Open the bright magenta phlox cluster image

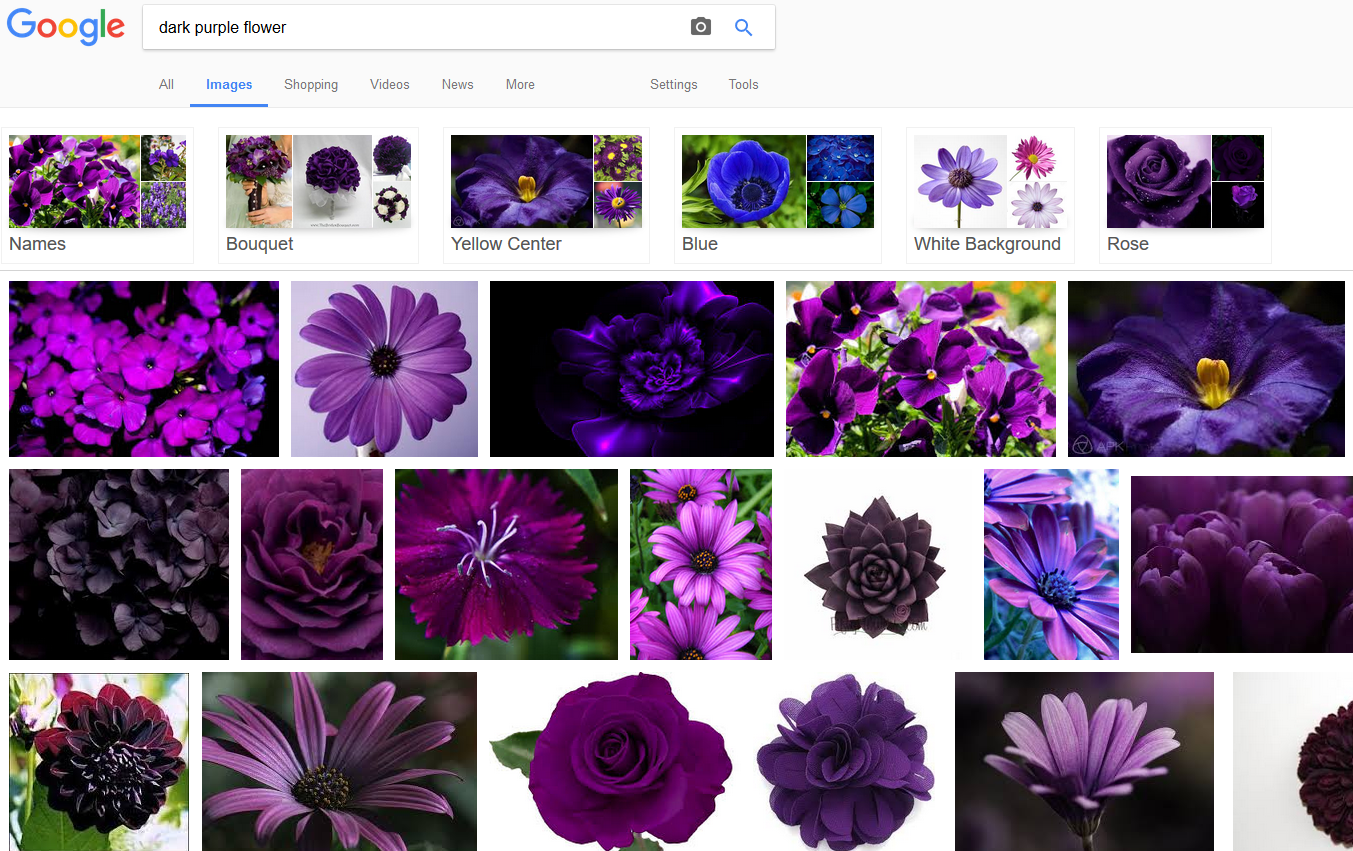(144, 369)
